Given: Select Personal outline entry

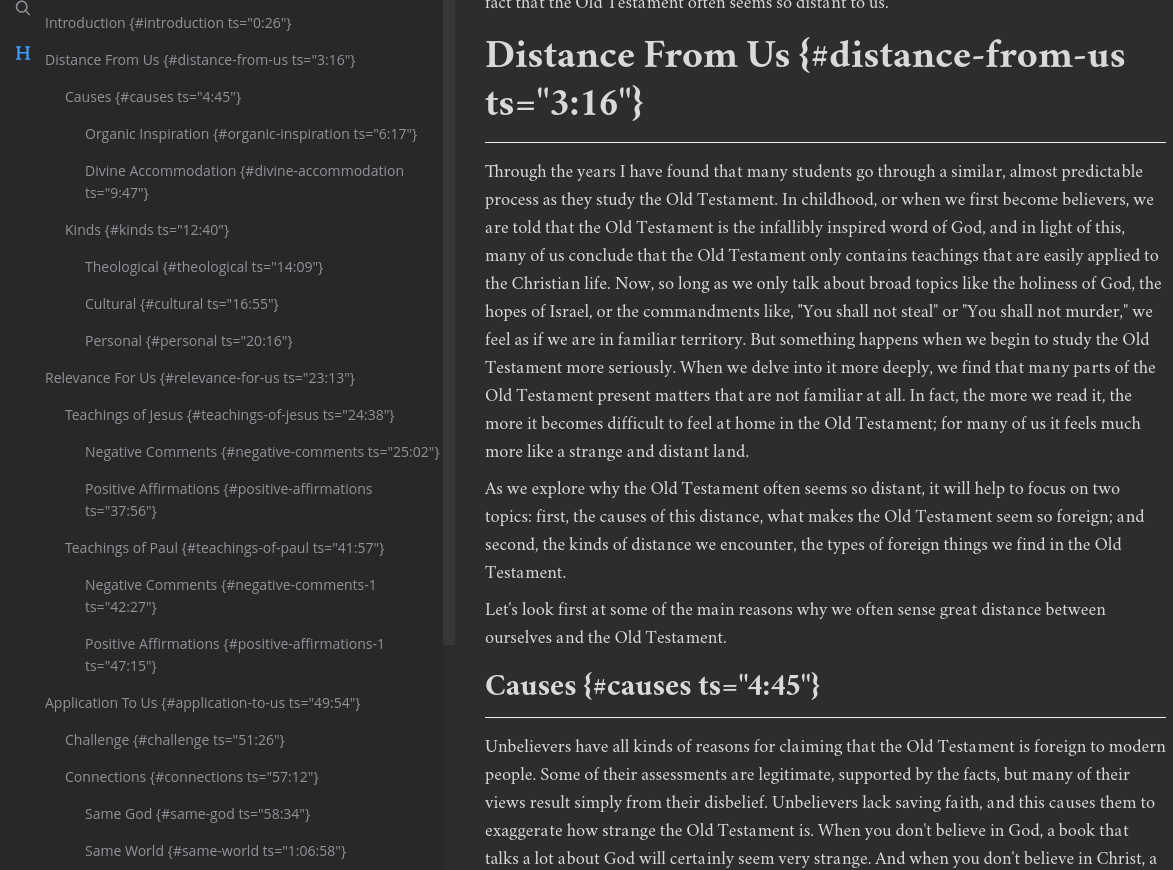Looking at the screenshot, I should (x=189, y=341).
